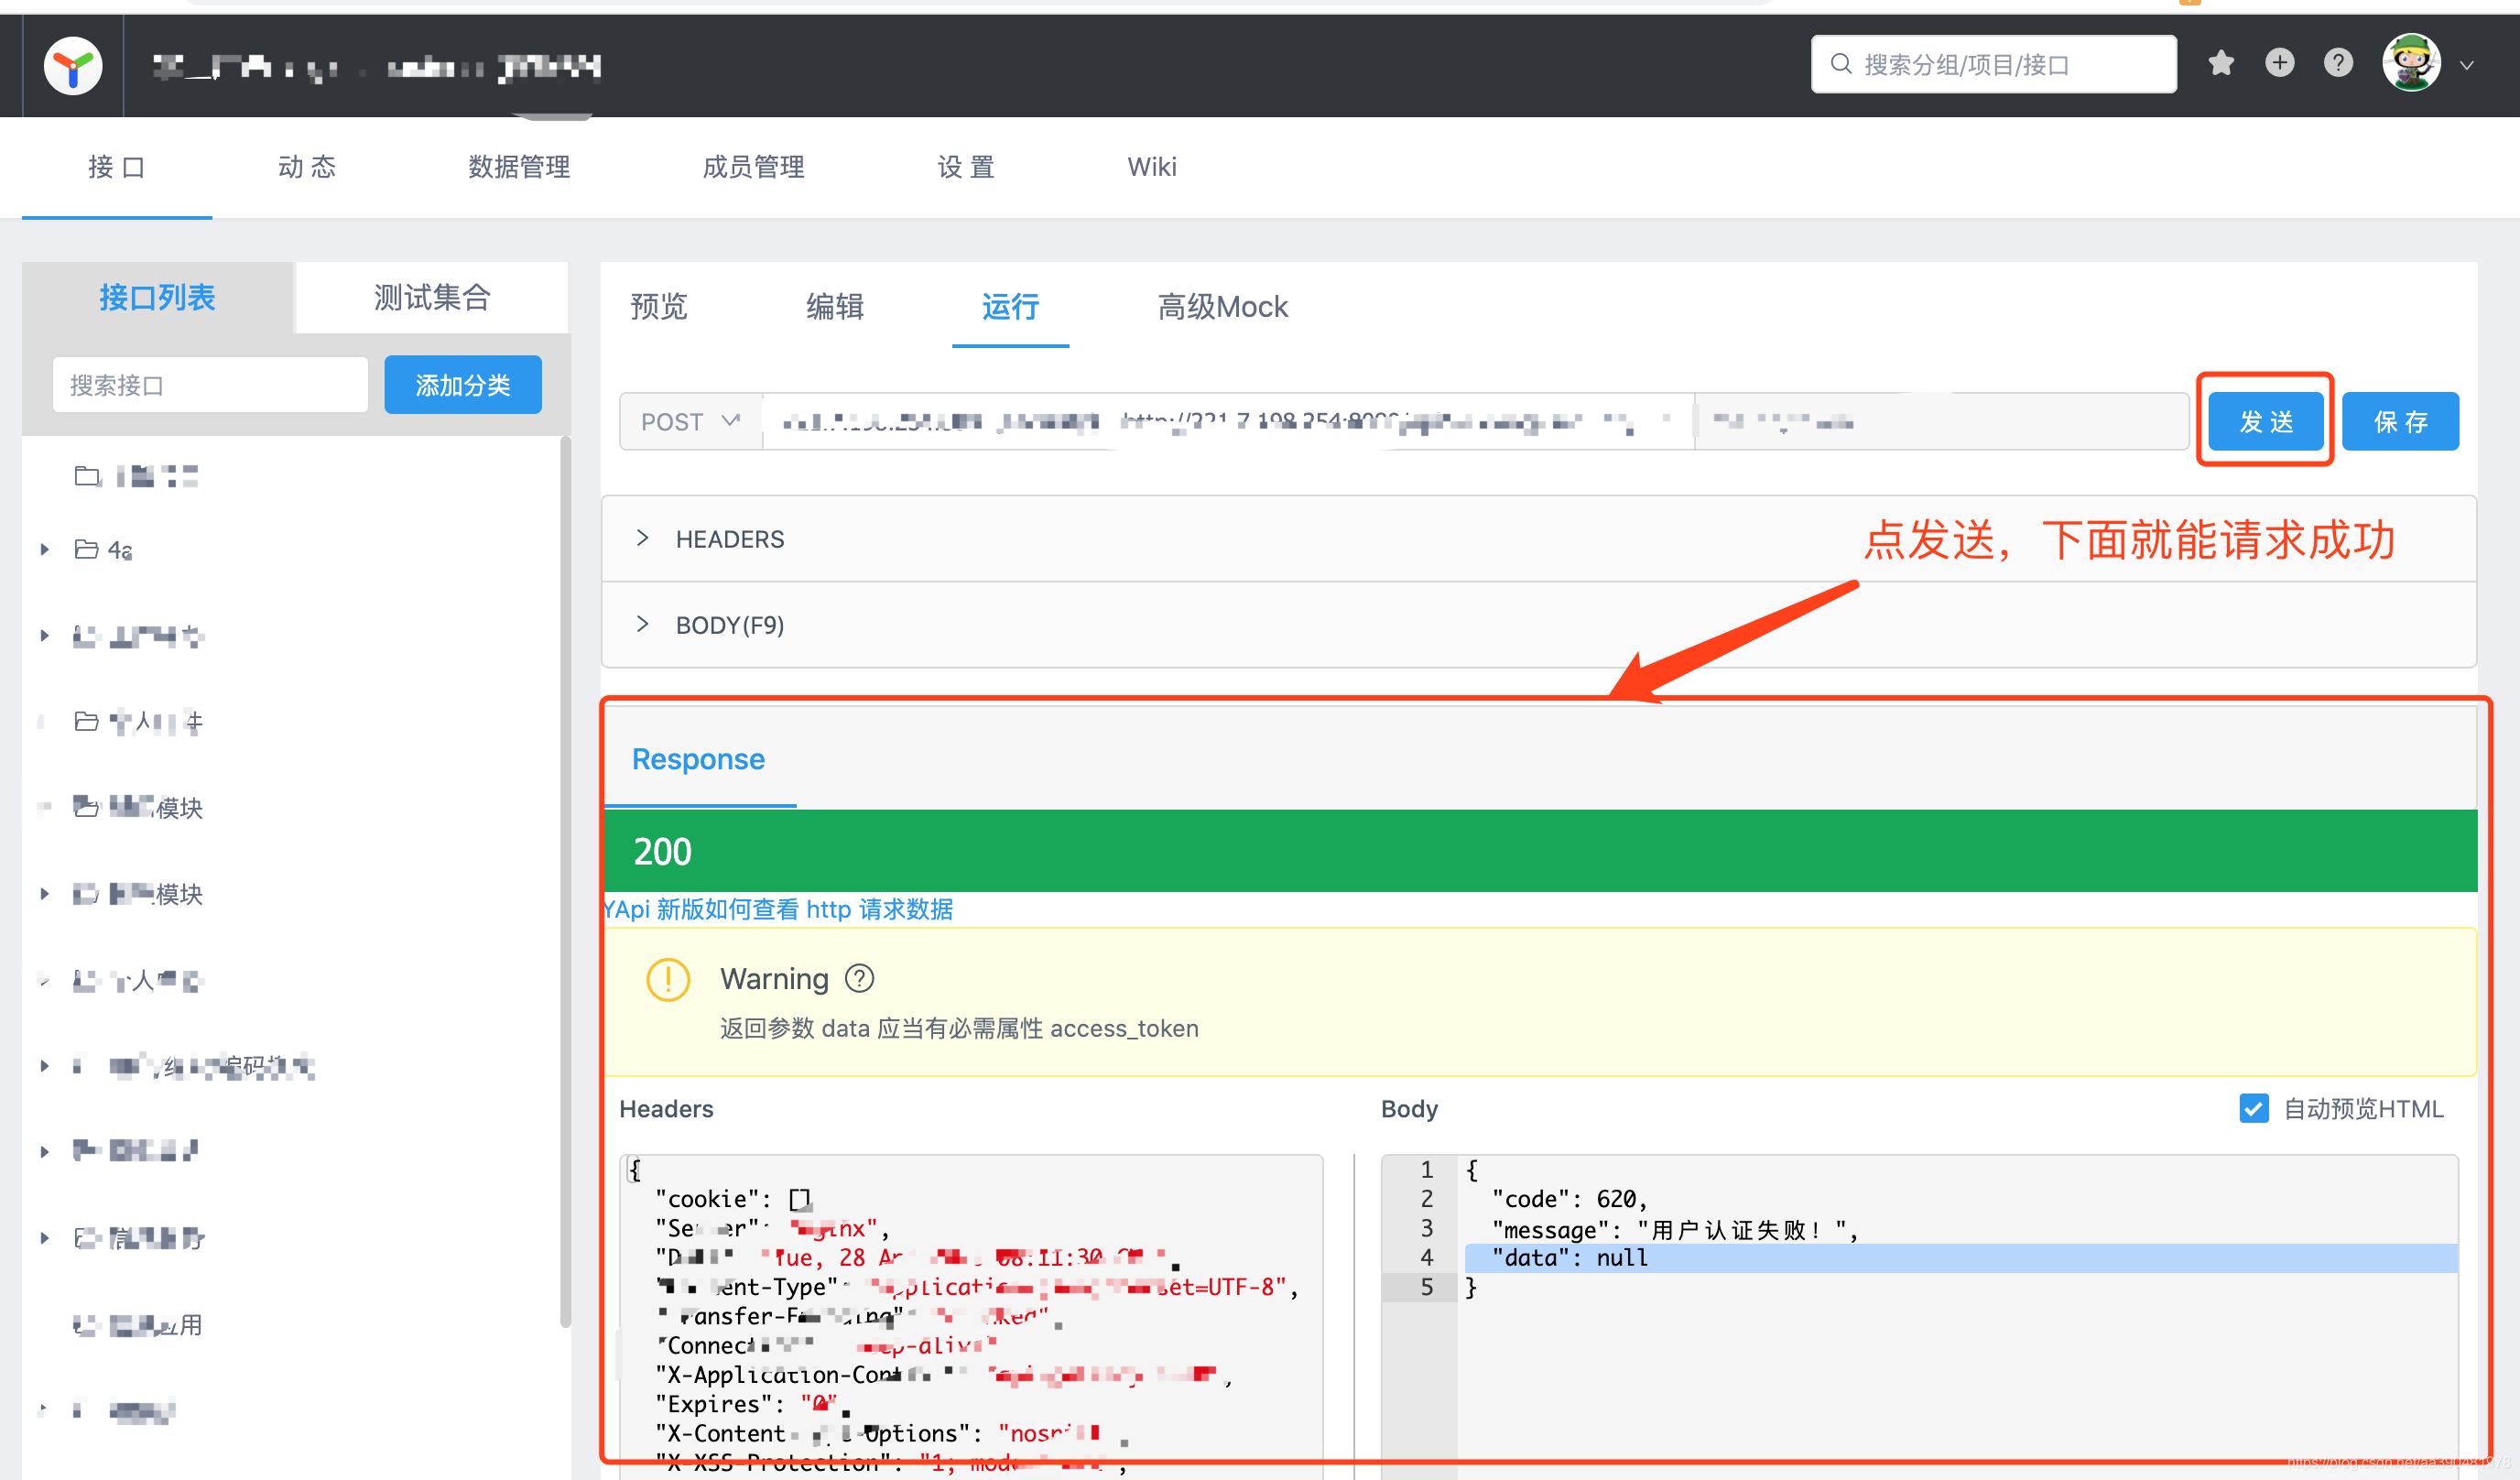Image resolution: width=2520 pixels, height=1480 pixels.
Task: Open the POST method dropdown
Action: (690, 421)
